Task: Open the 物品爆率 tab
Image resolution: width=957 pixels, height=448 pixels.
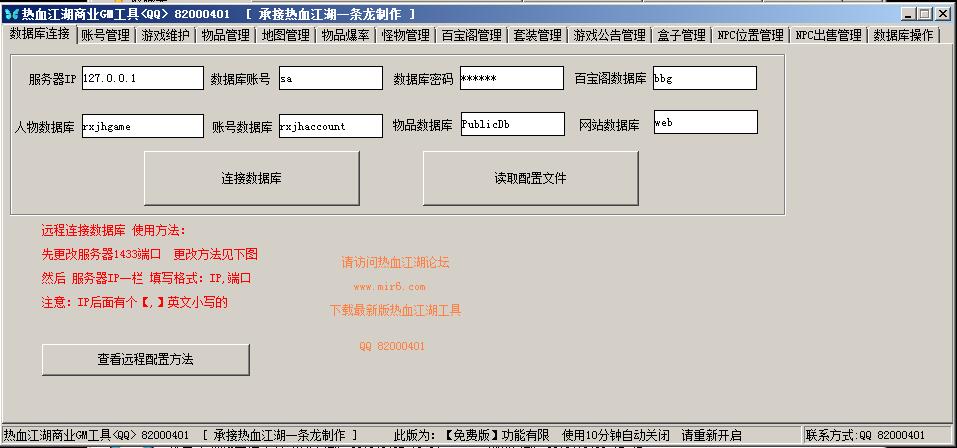Action: (x=345, y=36)
